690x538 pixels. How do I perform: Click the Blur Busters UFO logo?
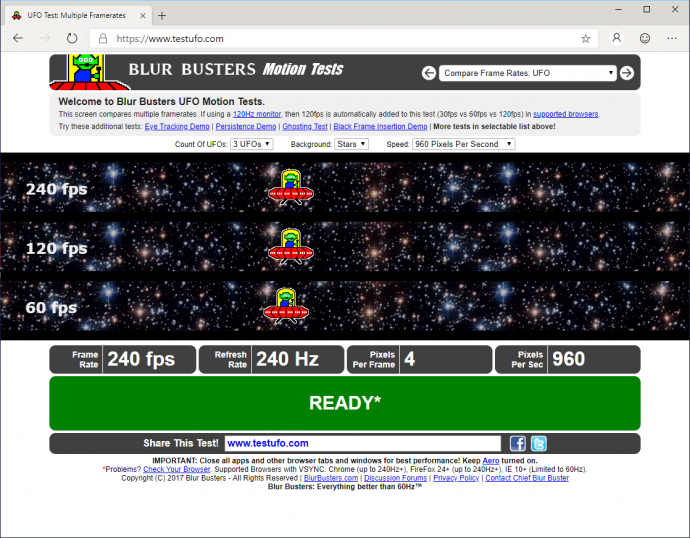pos(85,71)
